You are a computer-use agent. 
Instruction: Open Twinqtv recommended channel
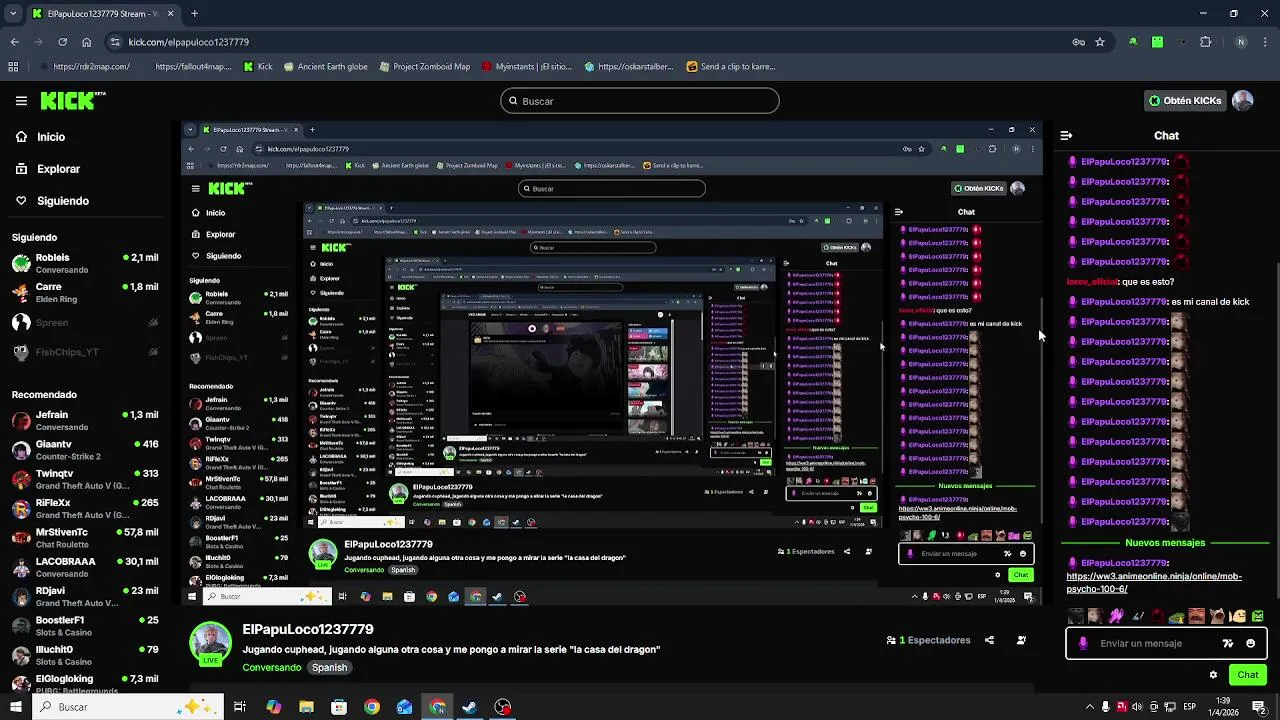click(85, 480)
